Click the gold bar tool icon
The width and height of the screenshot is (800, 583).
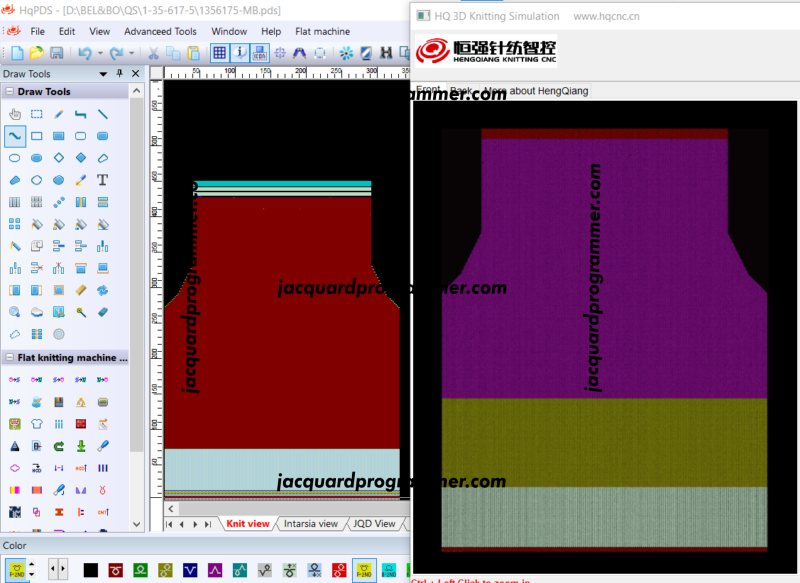pyautogui.click(x=81, y=290)
